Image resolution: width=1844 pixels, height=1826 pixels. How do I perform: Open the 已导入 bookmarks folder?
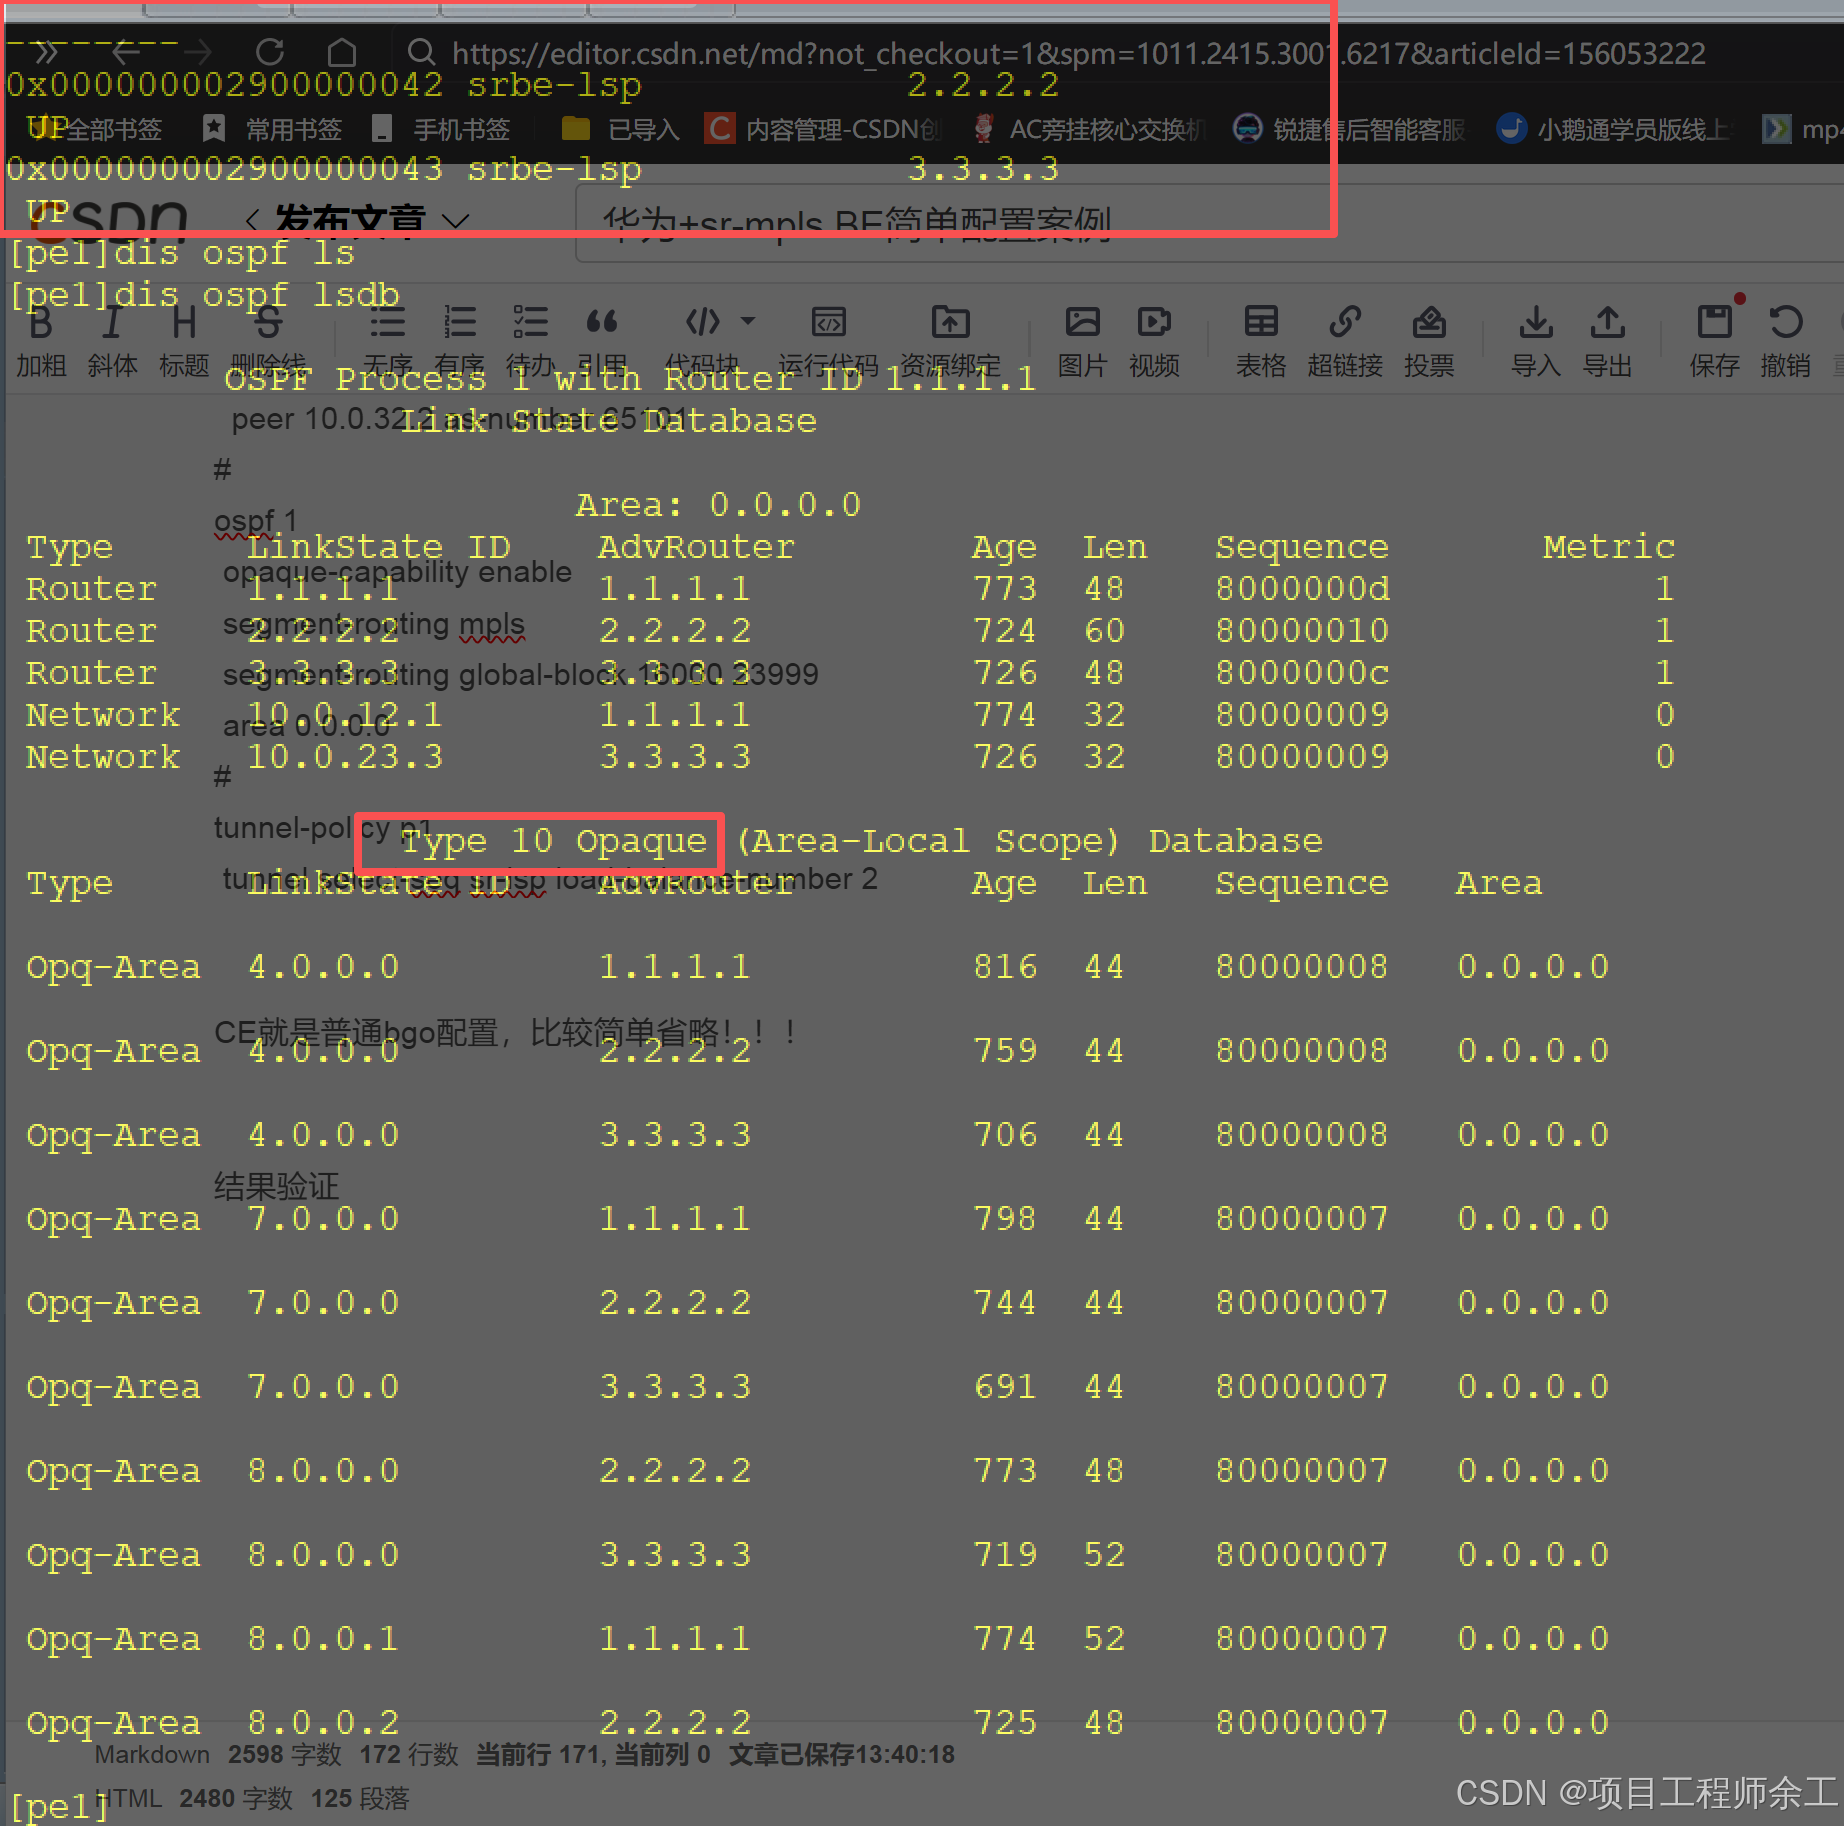click(x=620, y=129)
